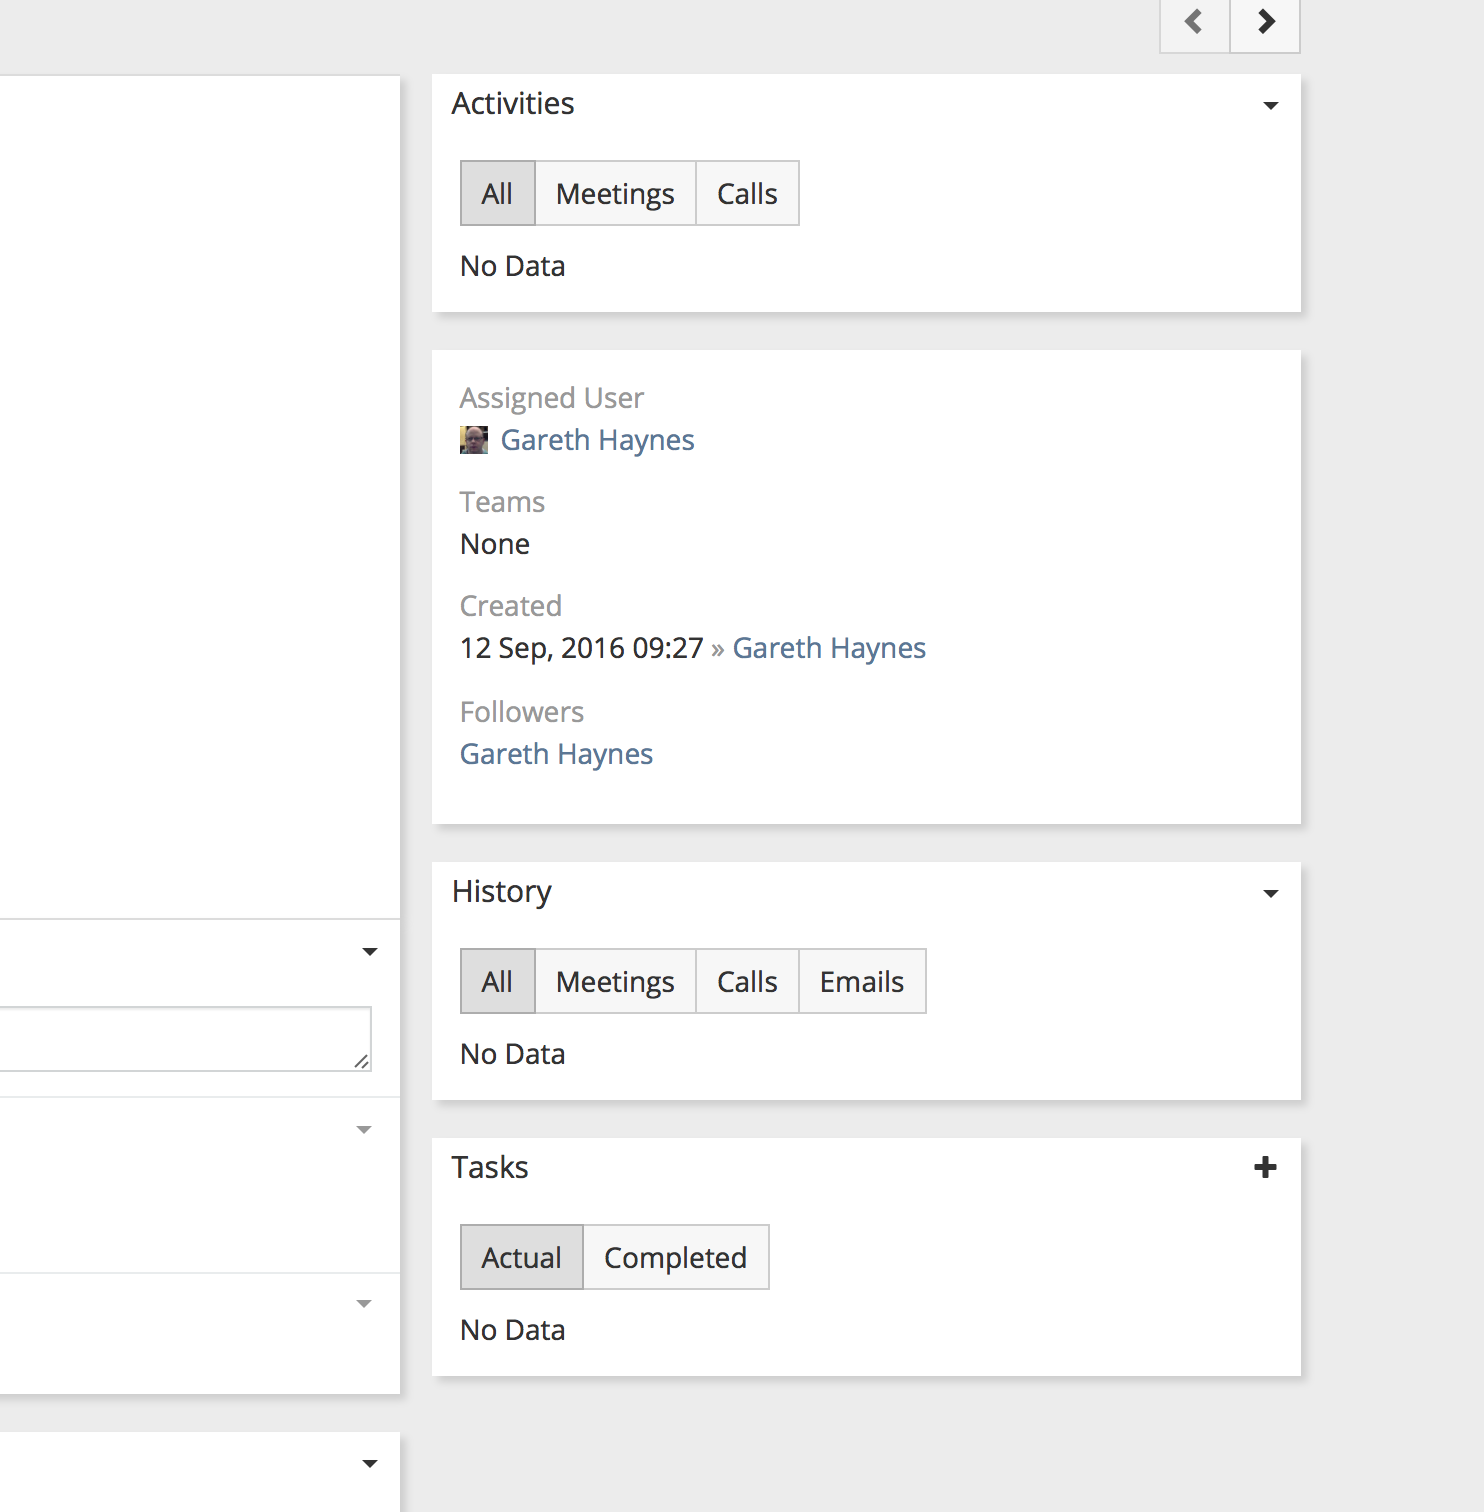Filter History by Emails

click(x=862, y=982)
